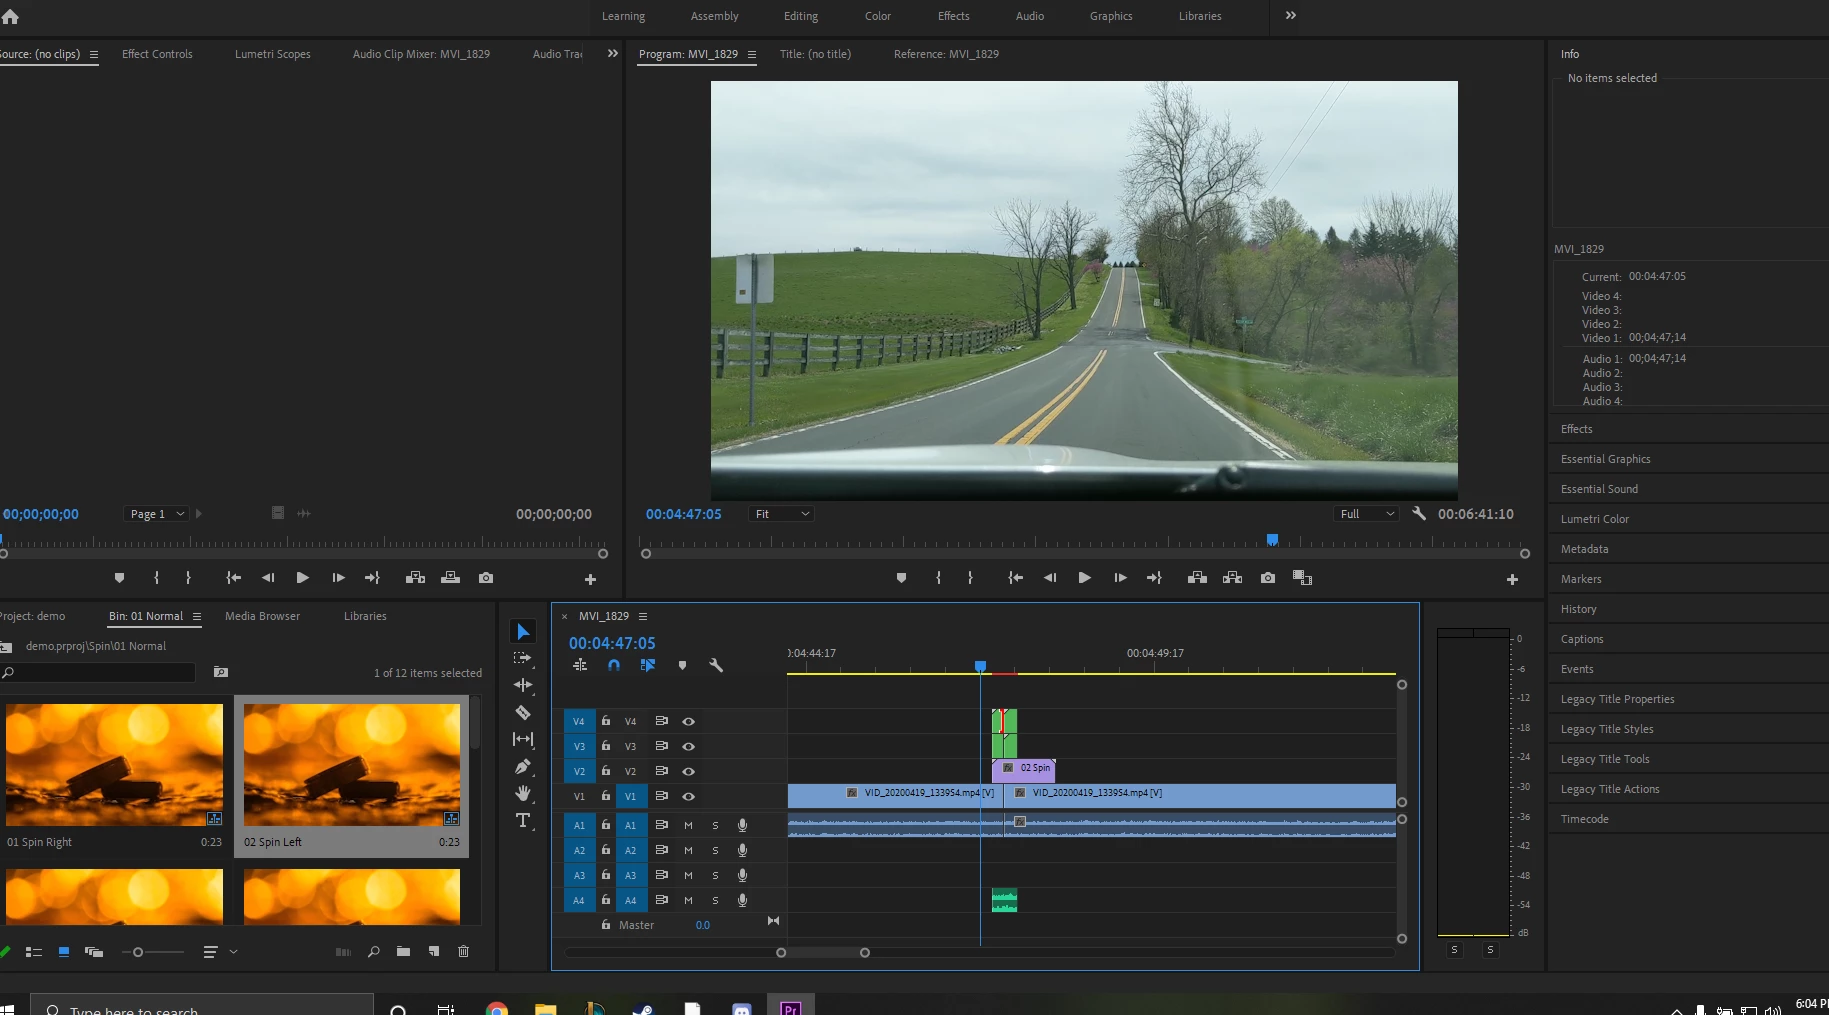1829x1015 pixels.
Task: Click the Export Frame camera icon in Program monitor
Action: (x=1267, y=578)
